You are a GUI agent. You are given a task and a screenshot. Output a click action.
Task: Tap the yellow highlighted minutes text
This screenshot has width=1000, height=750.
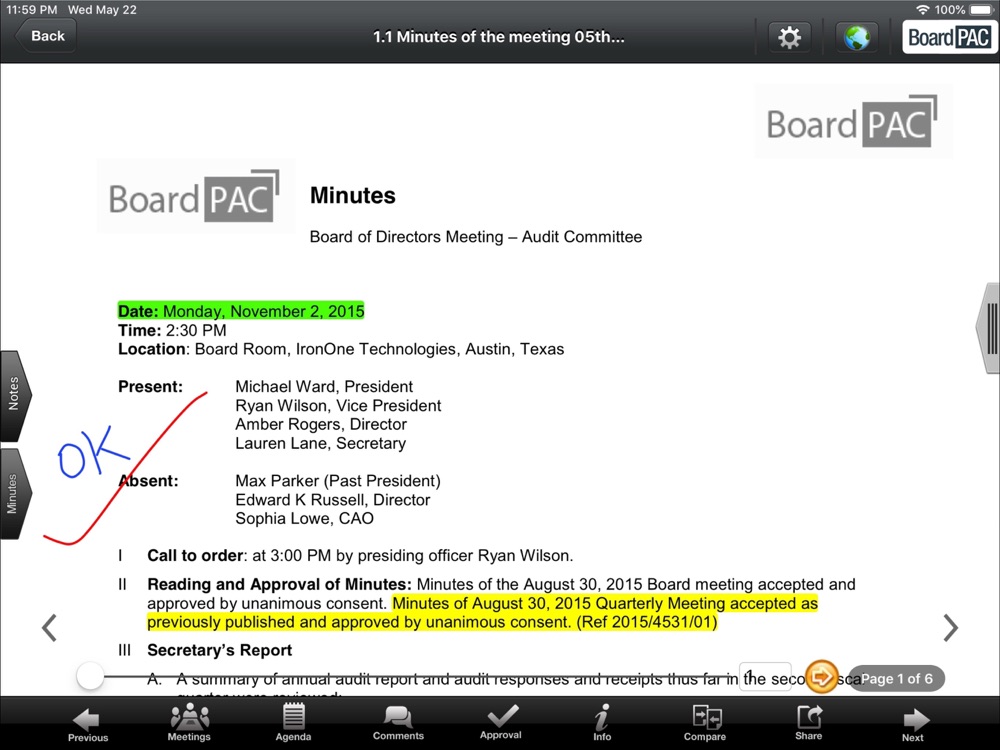[x=482, y=613]
